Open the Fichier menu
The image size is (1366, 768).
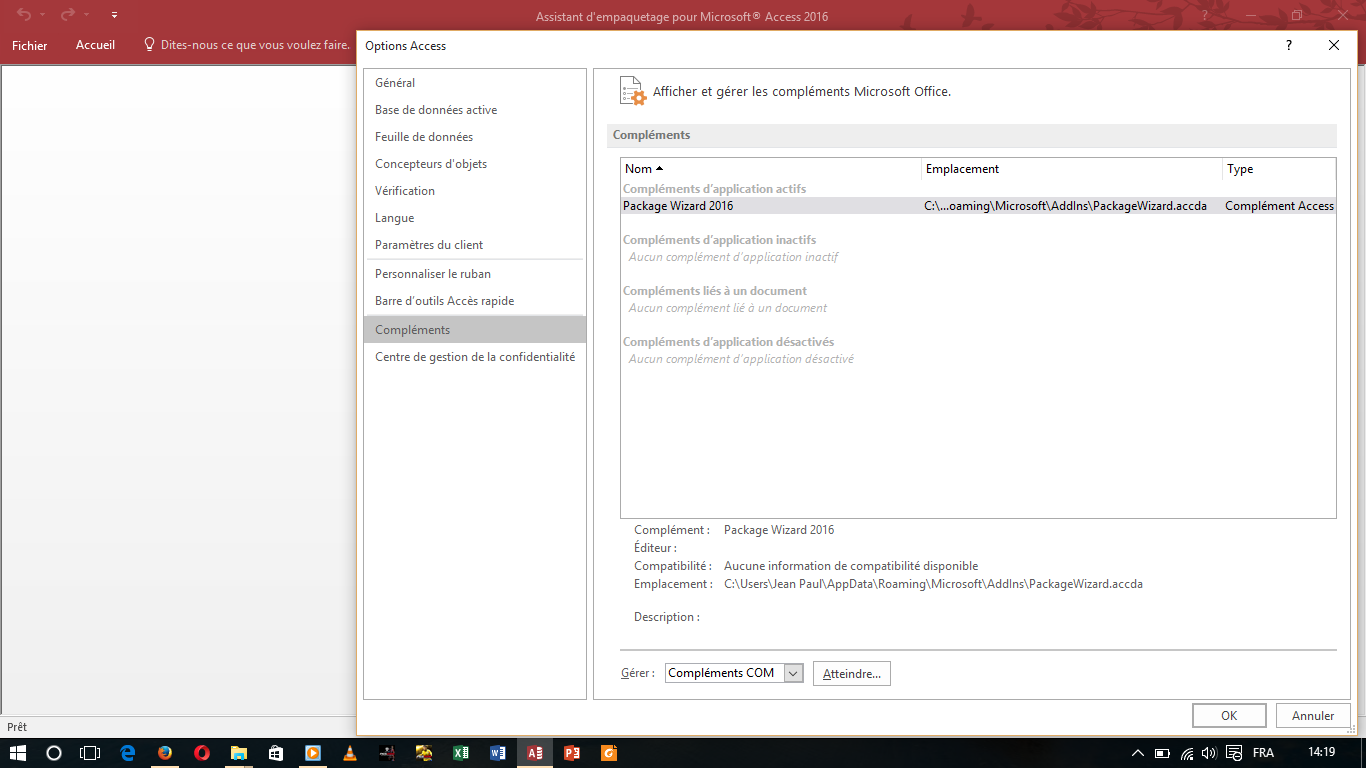click(x=30, y=45)
